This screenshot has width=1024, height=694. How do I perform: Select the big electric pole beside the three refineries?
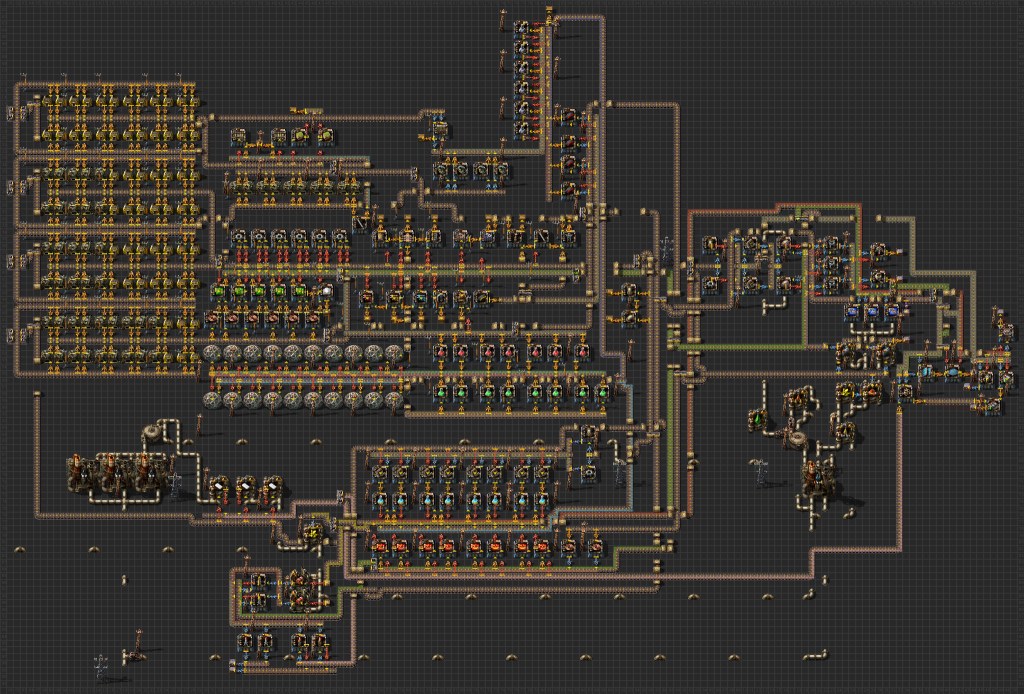(x=174, y=485)
